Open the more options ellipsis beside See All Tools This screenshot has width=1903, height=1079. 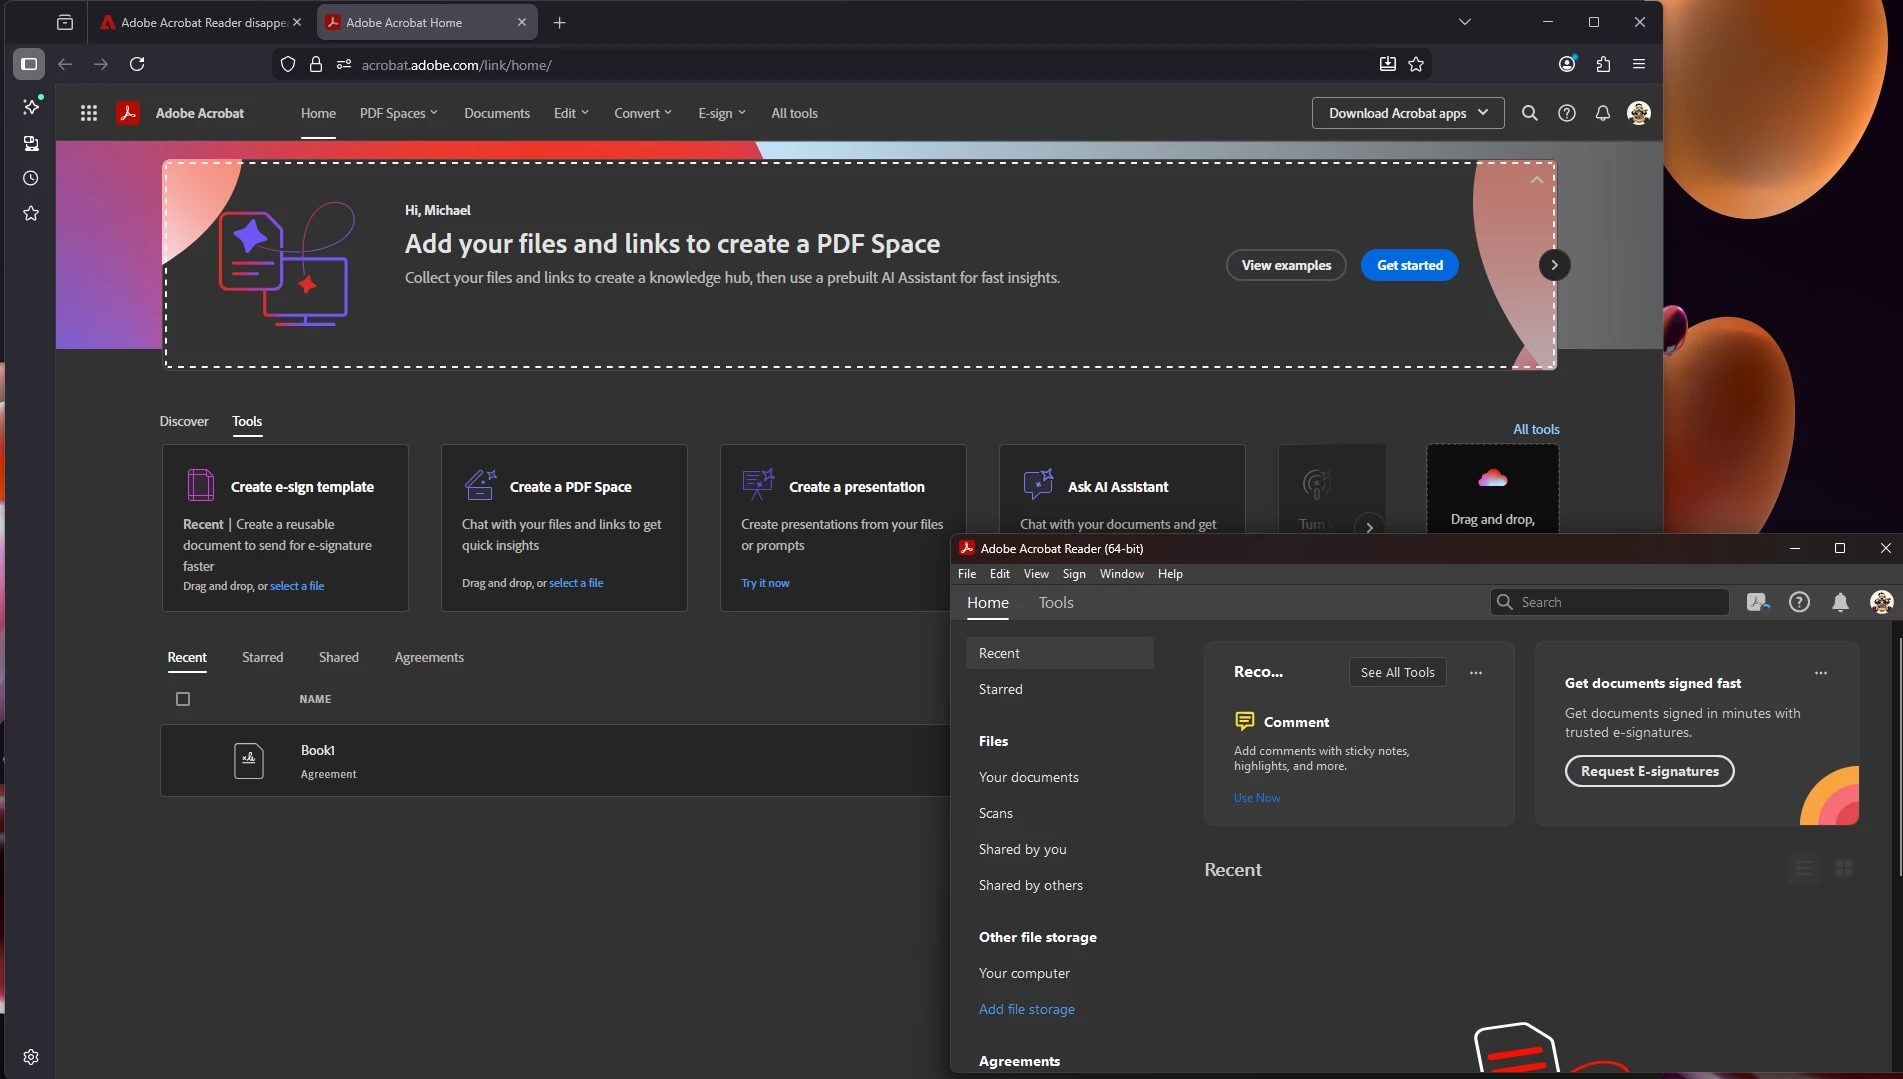(1476, 673)
